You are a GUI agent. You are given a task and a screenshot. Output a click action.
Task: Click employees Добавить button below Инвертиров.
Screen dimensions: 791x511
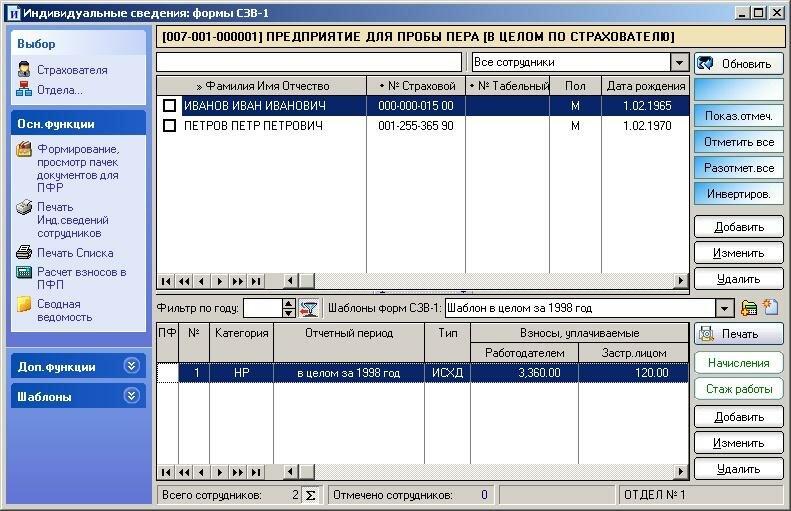click(x=739, y=227)
